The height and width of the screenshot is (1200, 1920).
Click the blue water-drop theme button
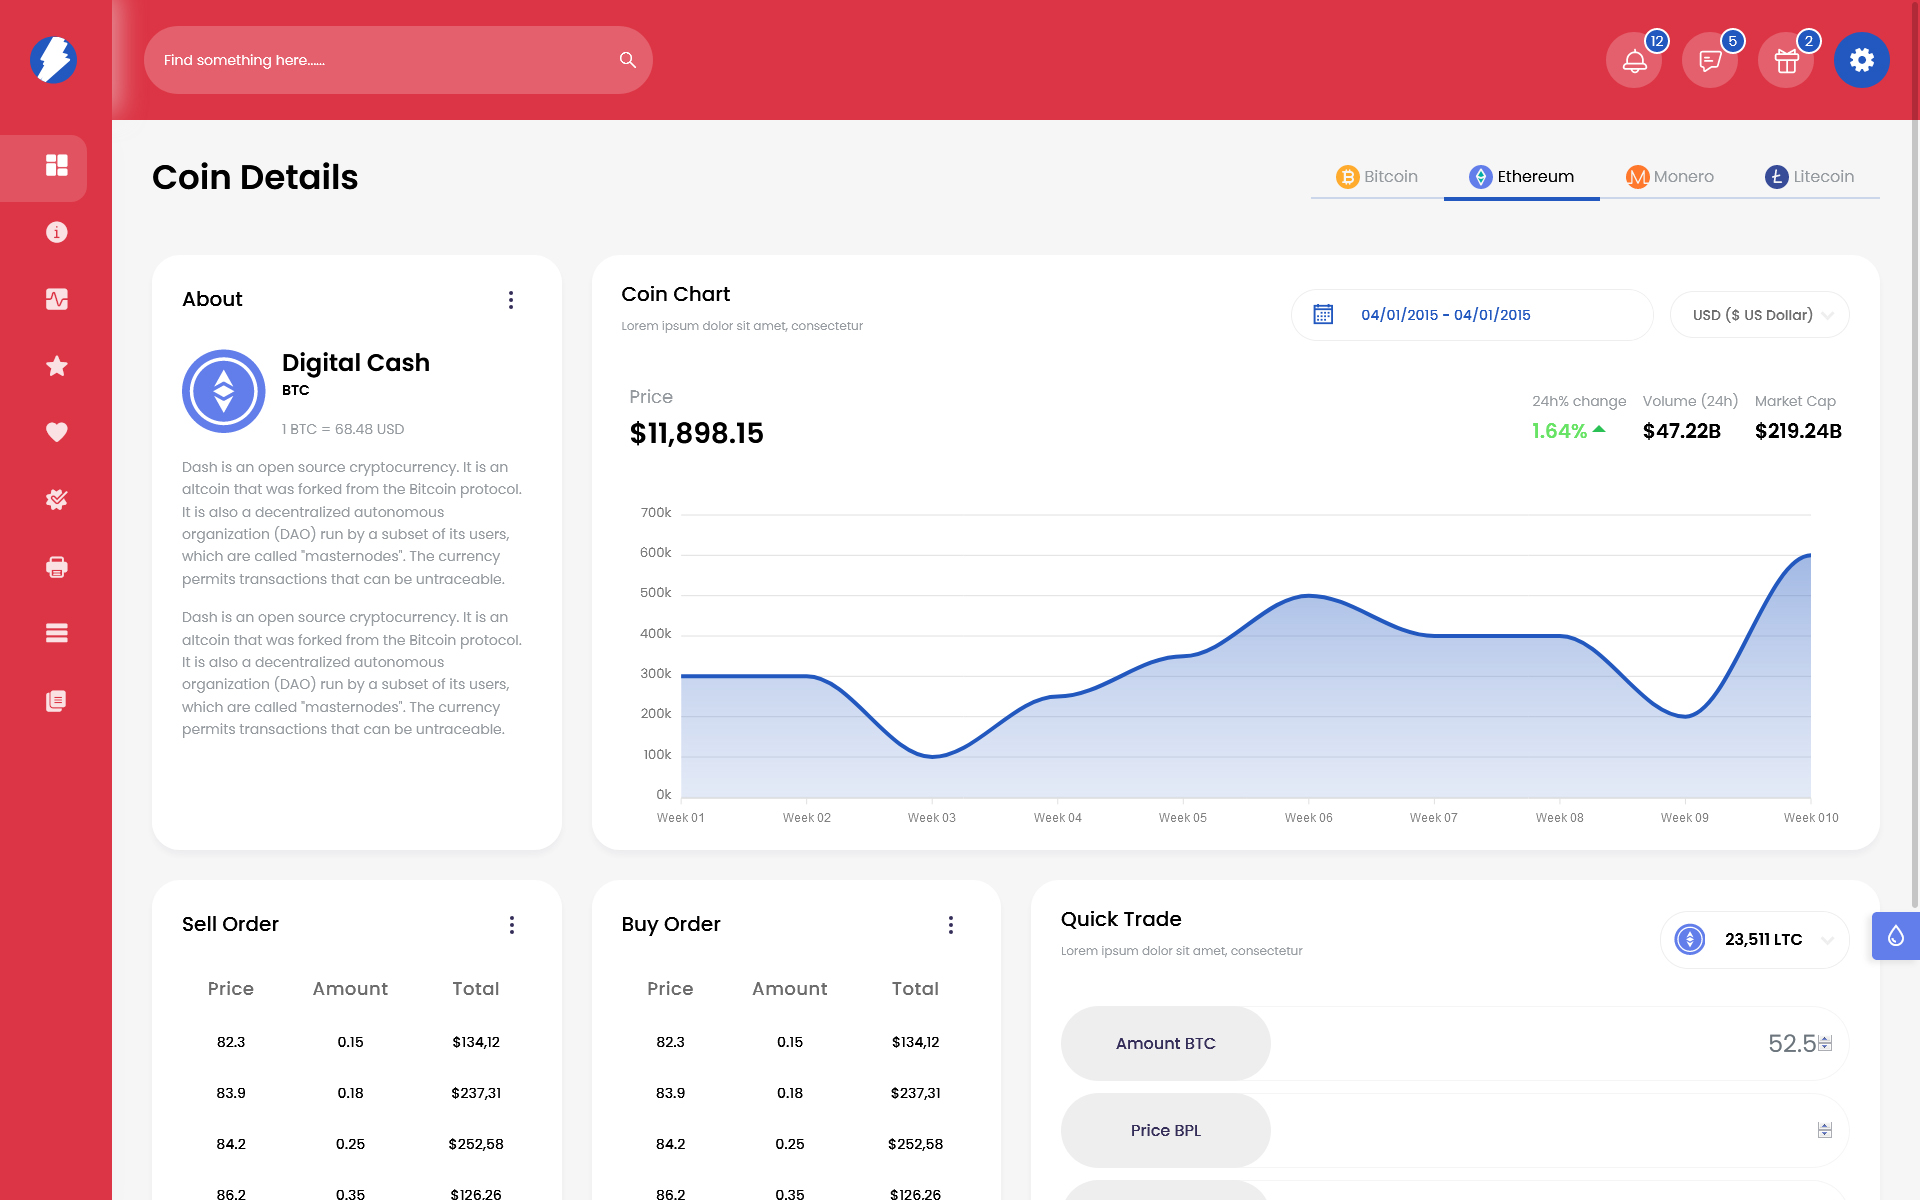[x=1895, y=936]
